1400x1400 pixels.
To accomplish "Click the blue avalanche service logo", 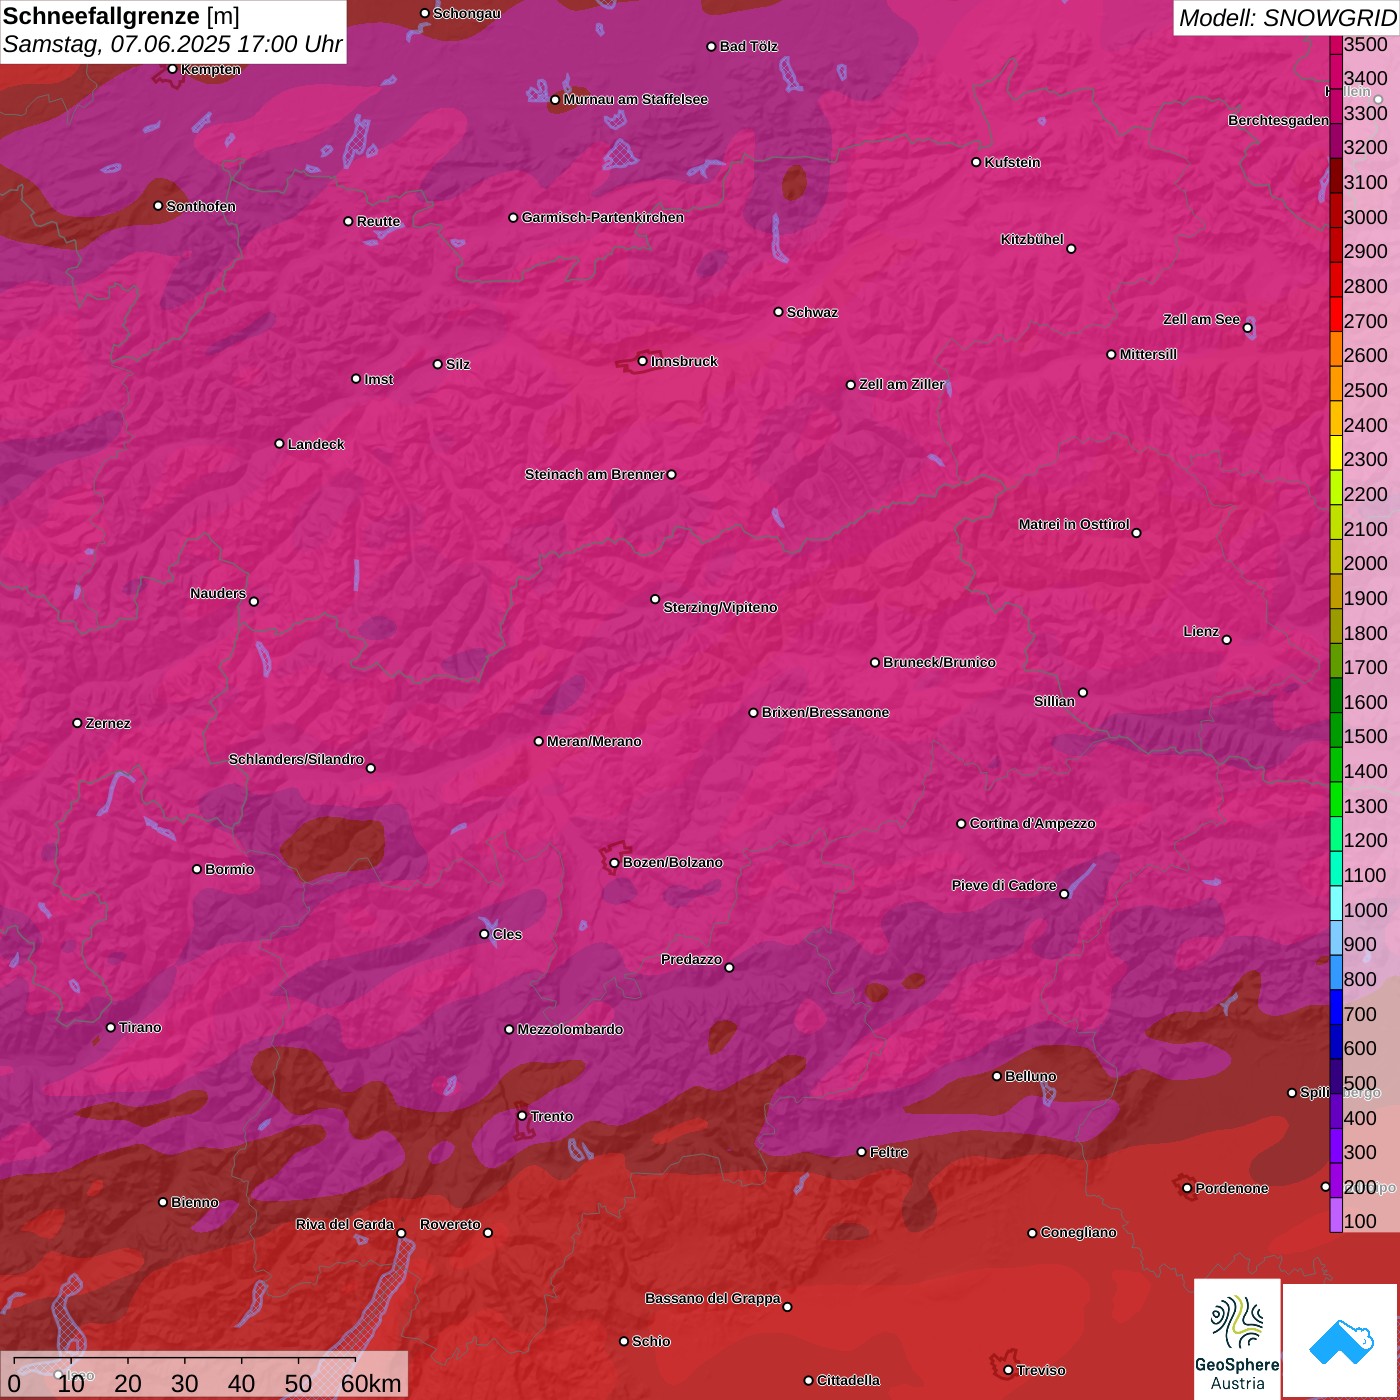I will pyautogui.click(x=1341, y=1341).
